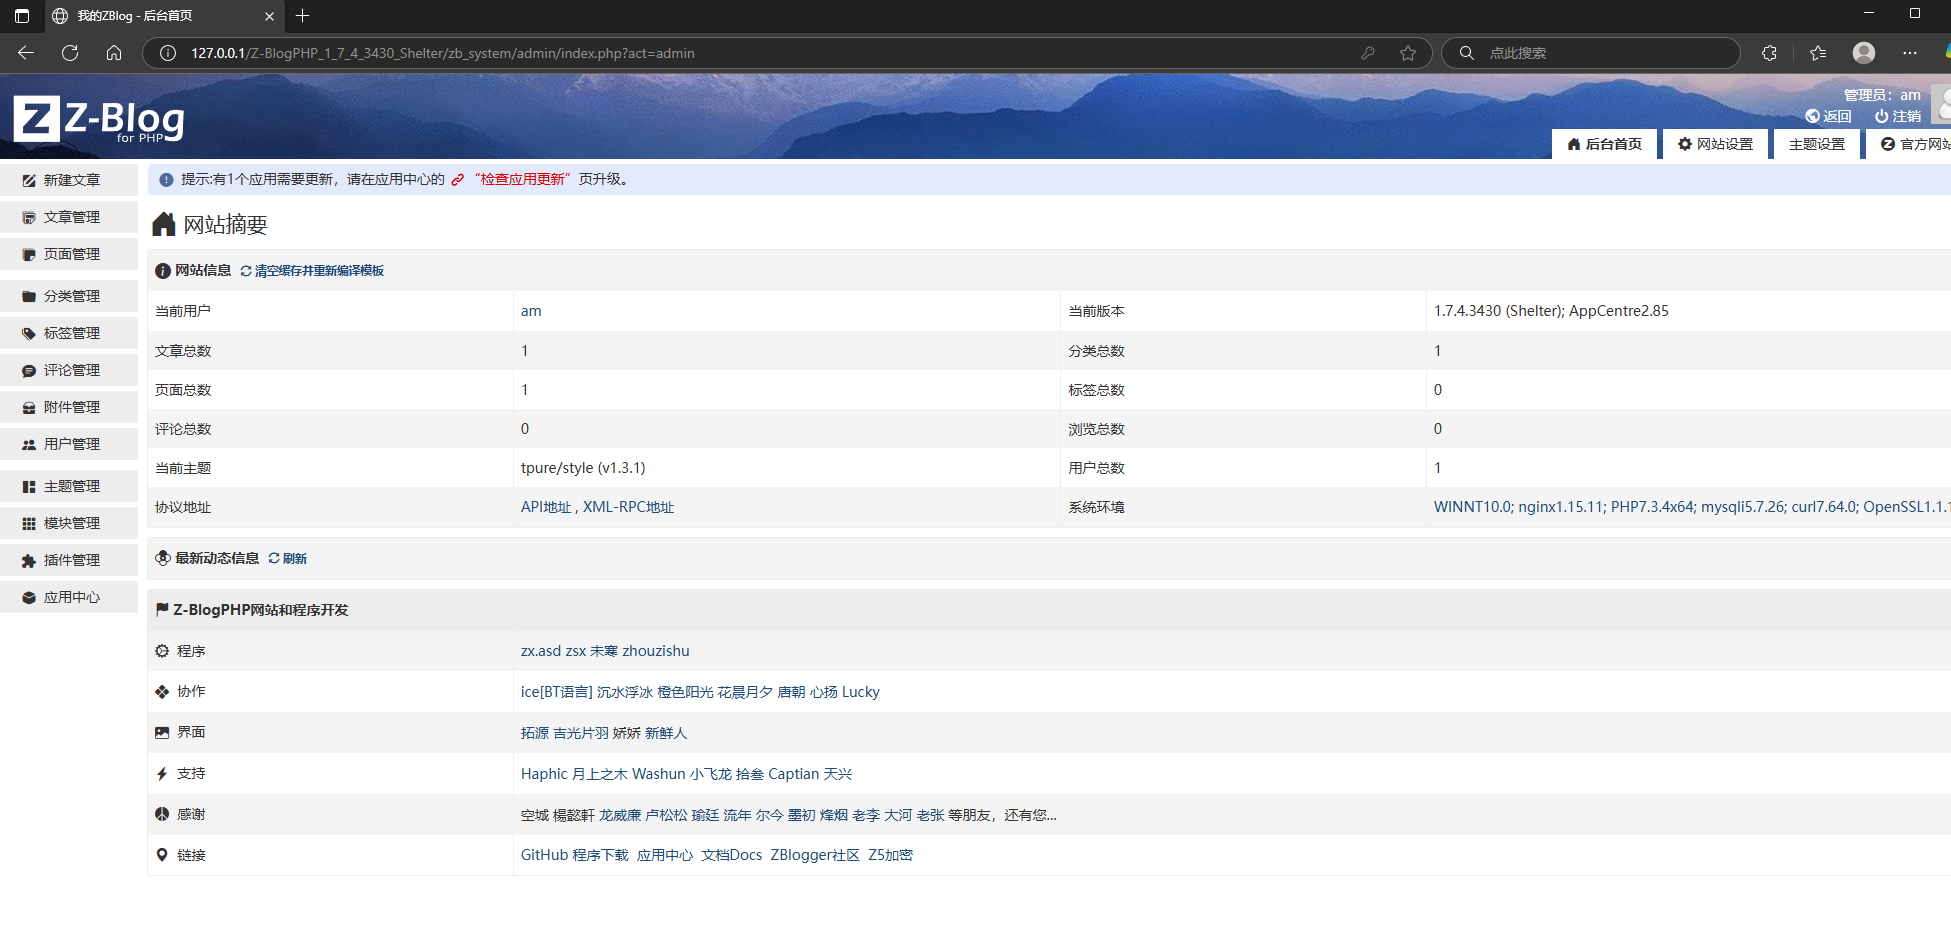The image size is (1951, 931).
Task: Click zhouzishu developer name
Action: 656,651
